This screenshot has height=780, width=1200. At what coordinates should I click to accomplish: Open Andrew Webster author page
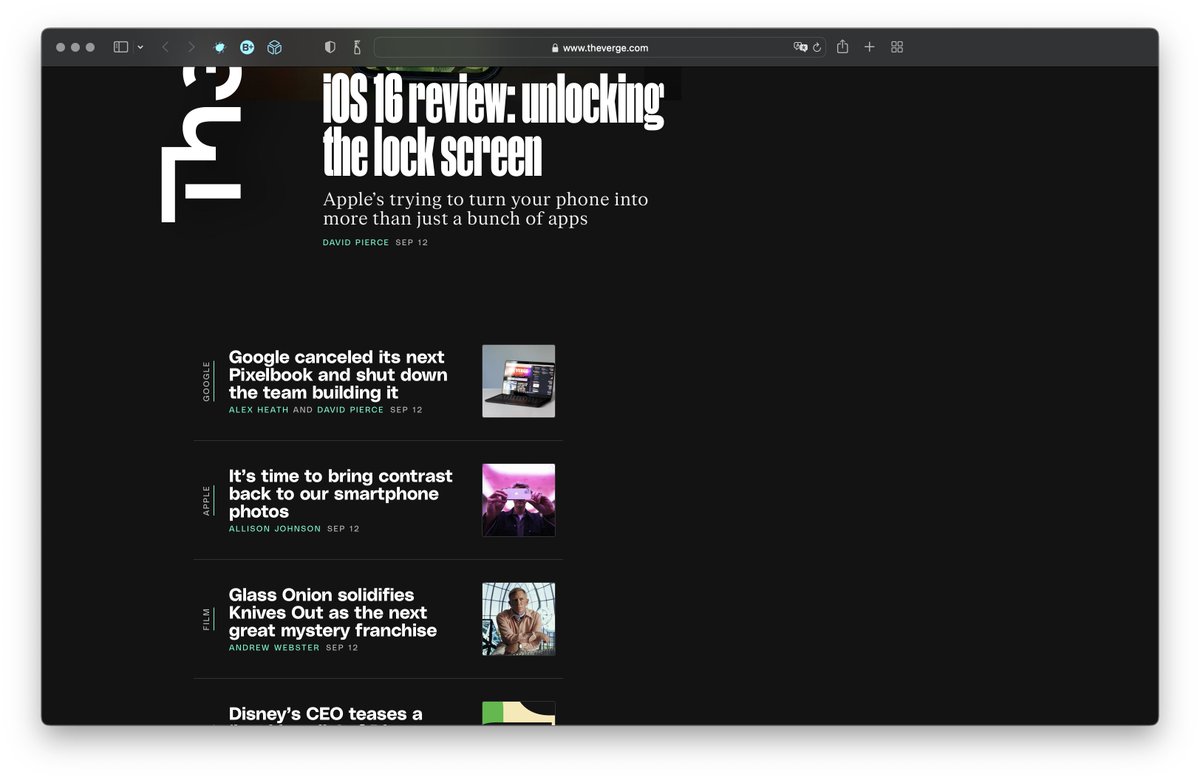click(274, 648)
